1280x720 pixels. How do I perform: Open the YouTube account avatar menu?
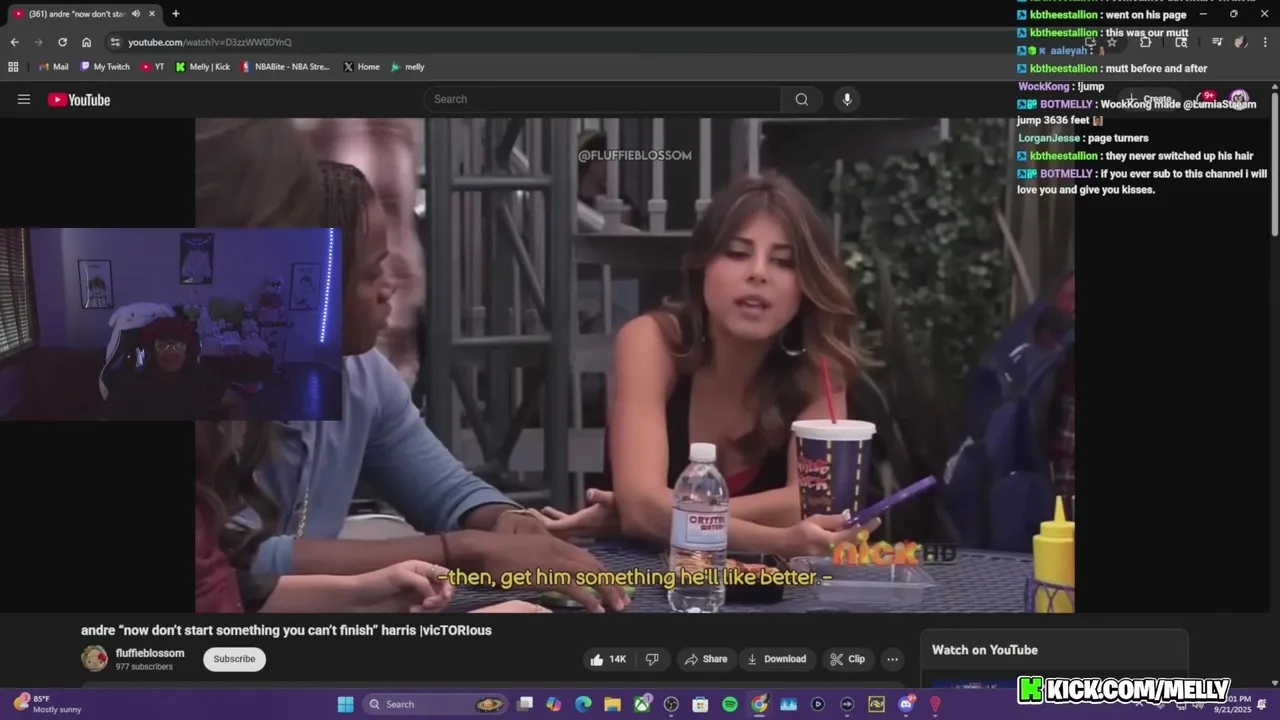pos(1239,99)
